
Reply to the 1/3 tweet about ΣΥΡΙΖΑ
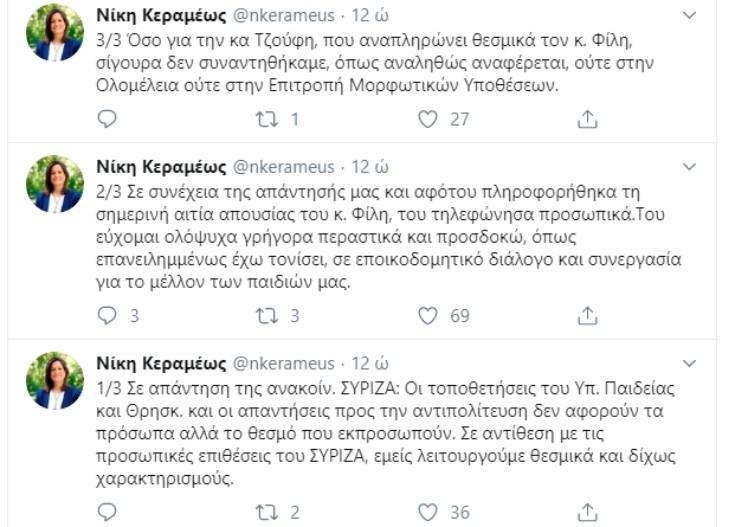tap(108, 512)
